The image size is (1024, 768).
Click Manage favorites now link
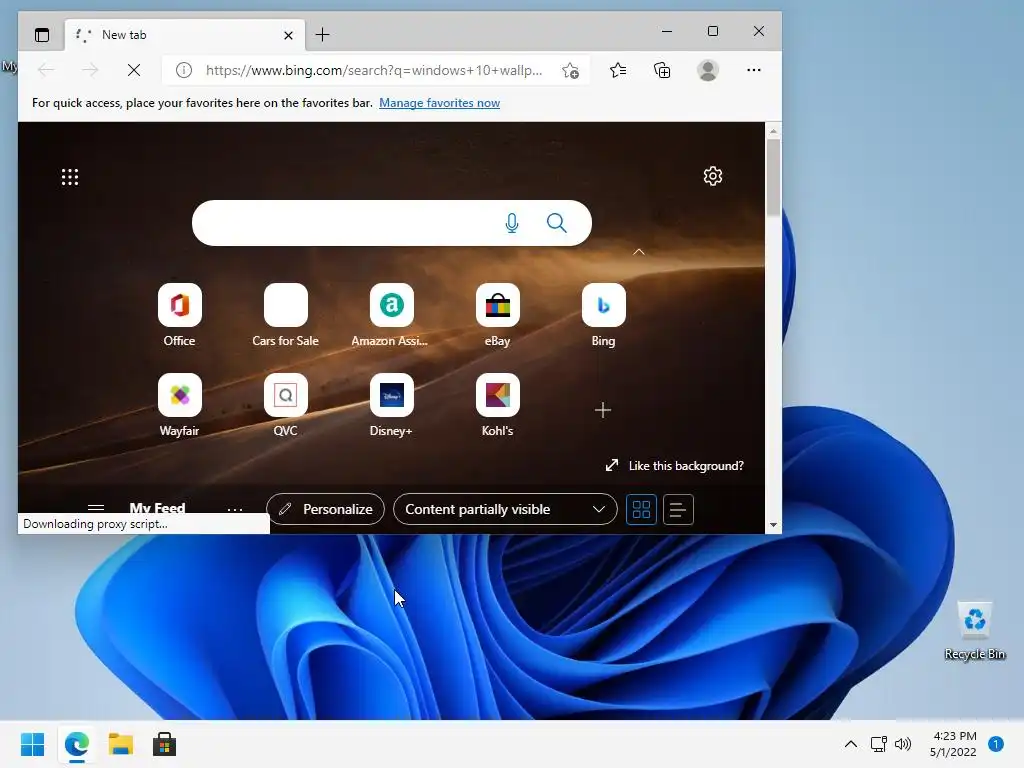440,103
